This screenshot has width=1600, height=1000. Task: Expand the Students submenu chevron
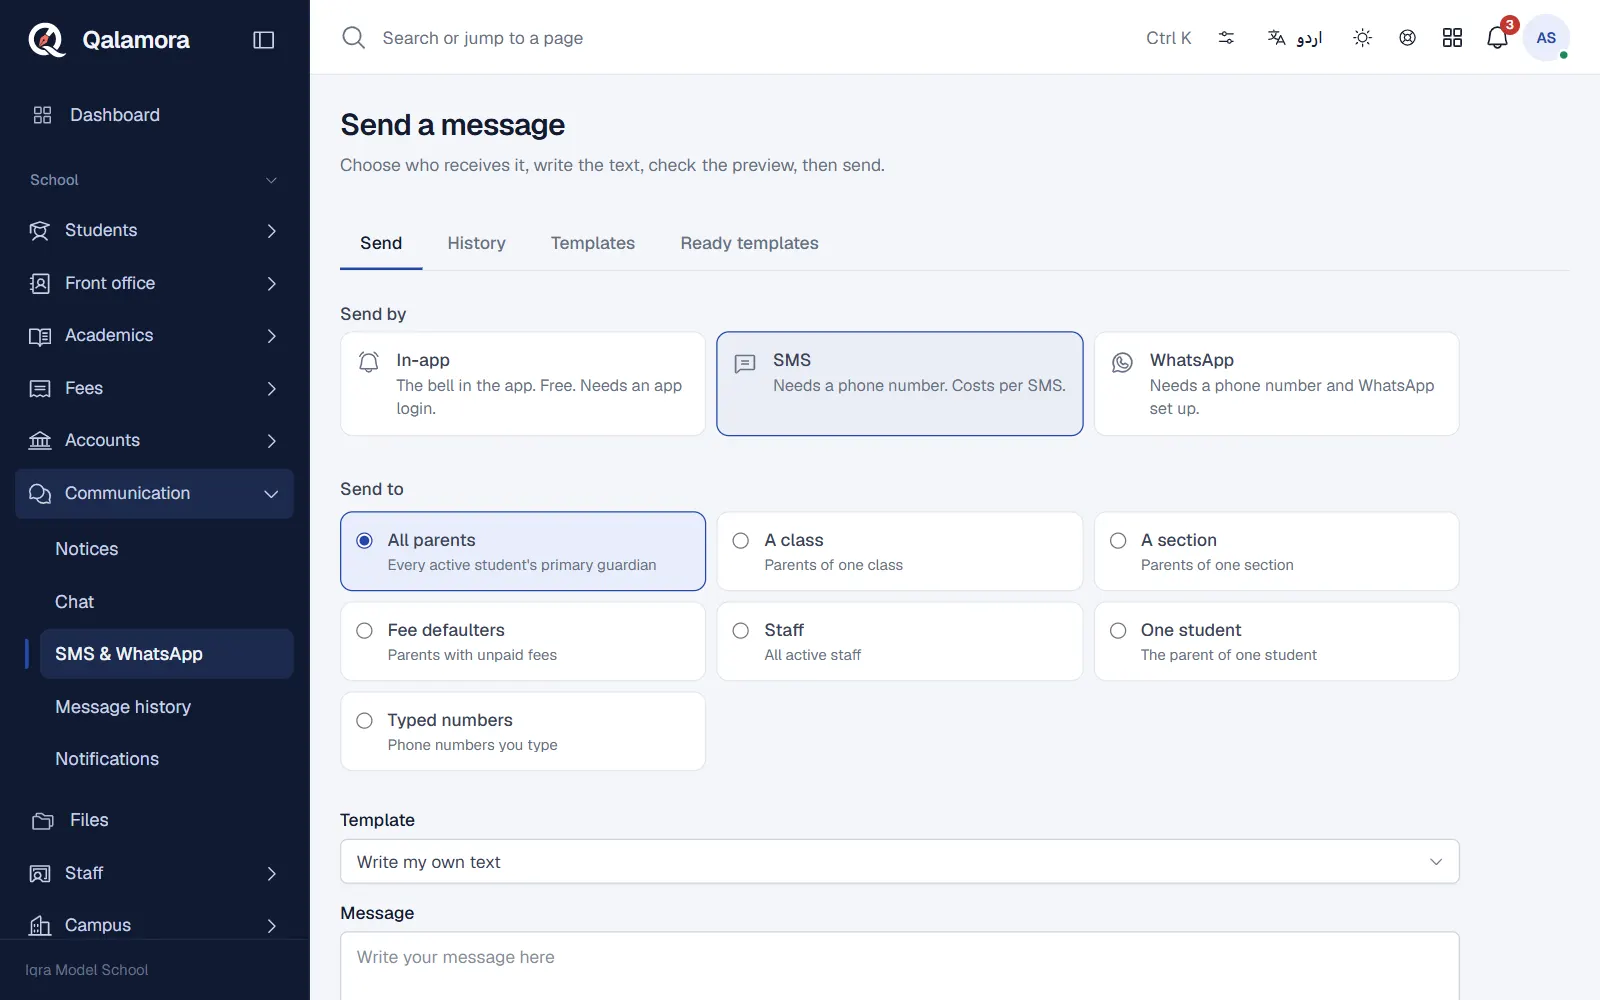tap(271, 231)
